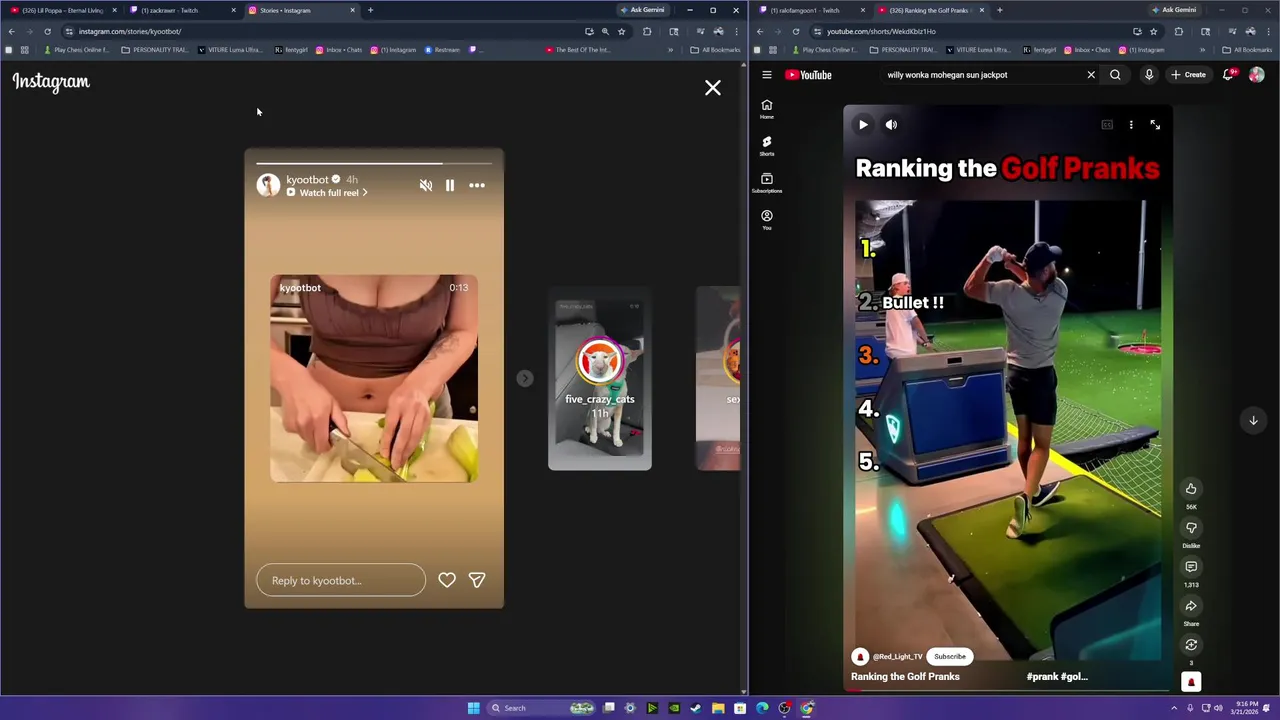Viewport: 1280px width, 720px height.
Task: Open the short's more options menu
Action: pos(1131,125)
